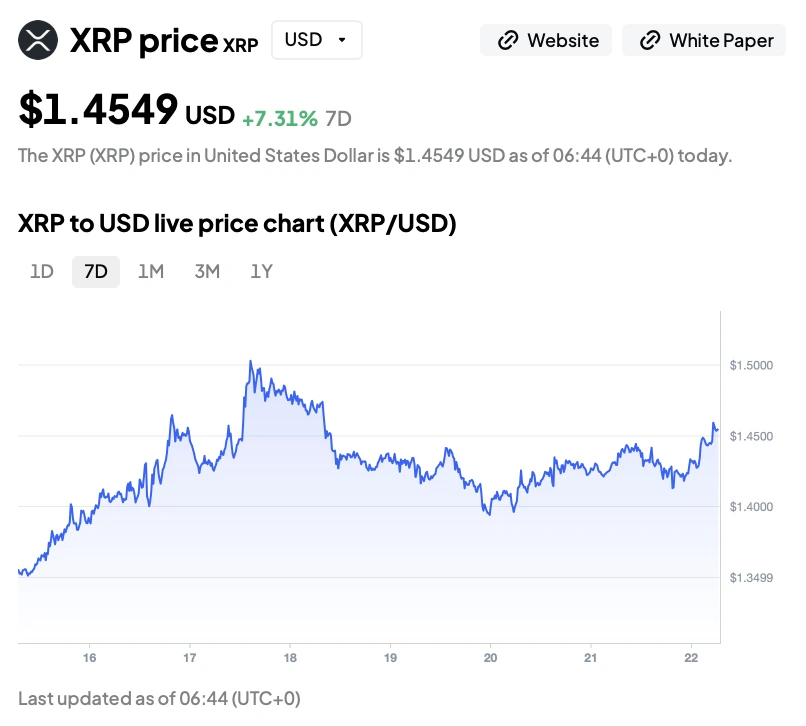Open the USD currency dropdown
This screenshot has height=726, width=806.
[316, 40]
